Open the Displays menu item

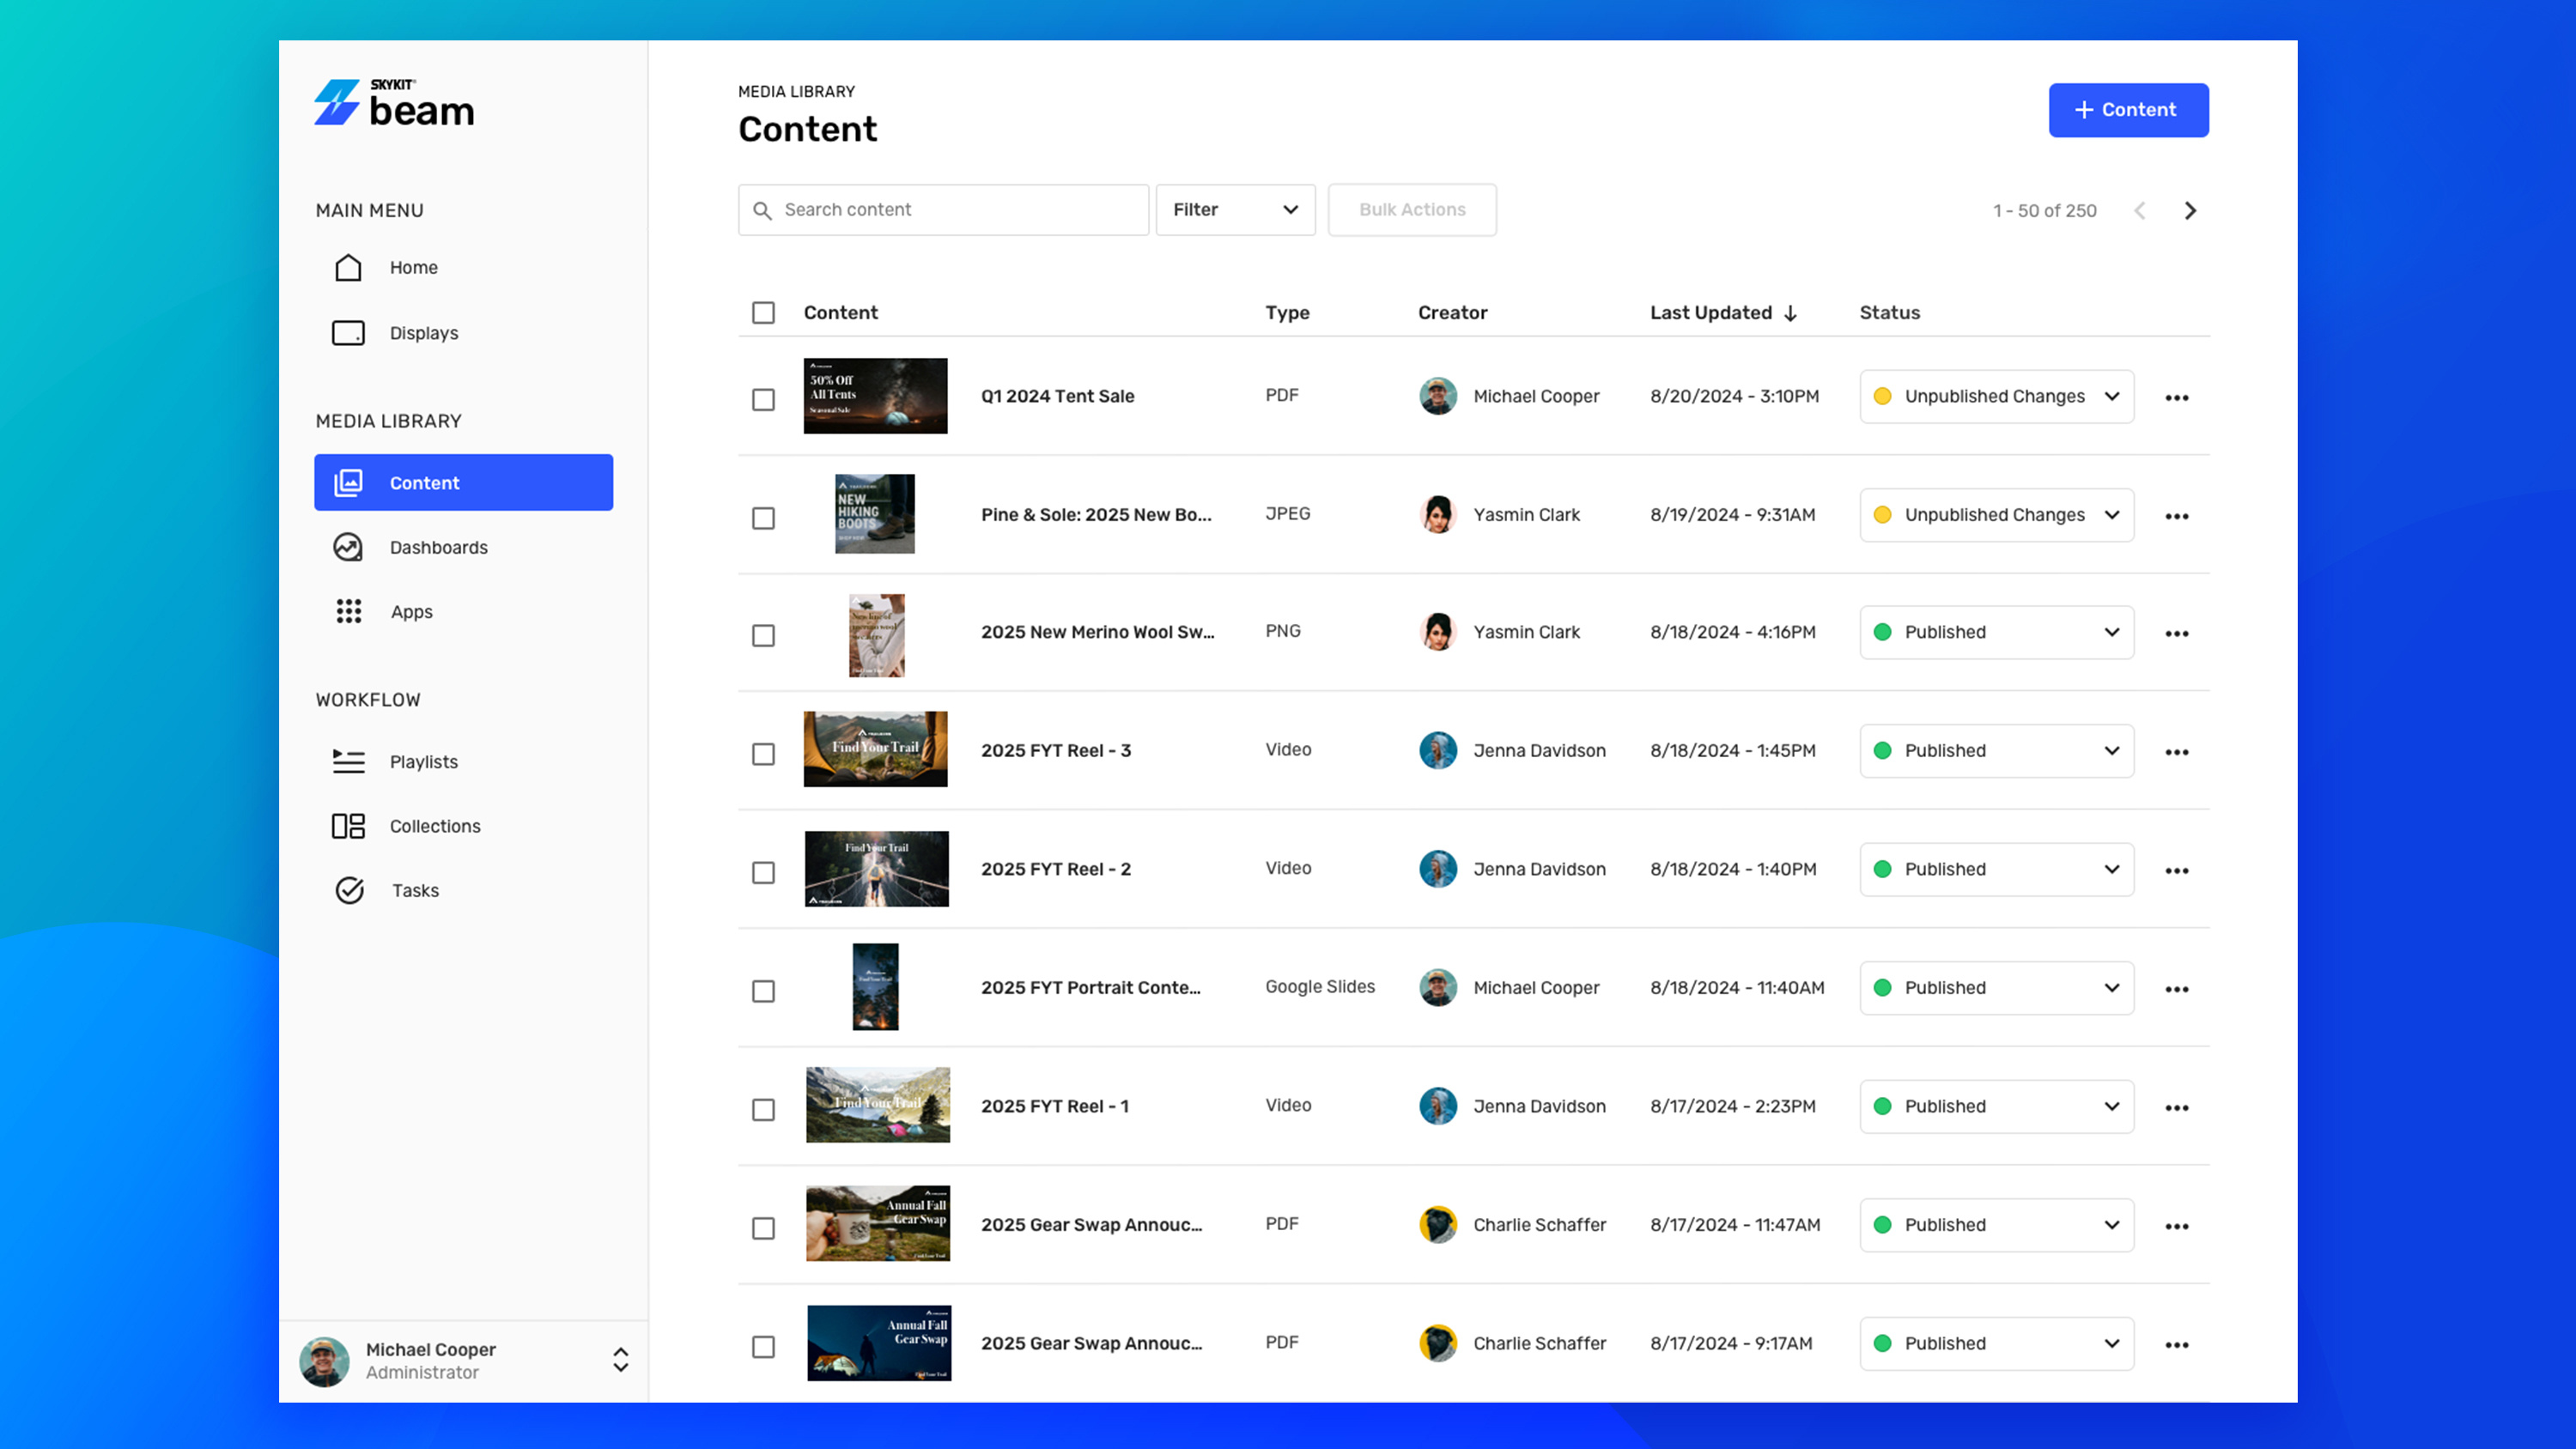click(x=463, y=333)
